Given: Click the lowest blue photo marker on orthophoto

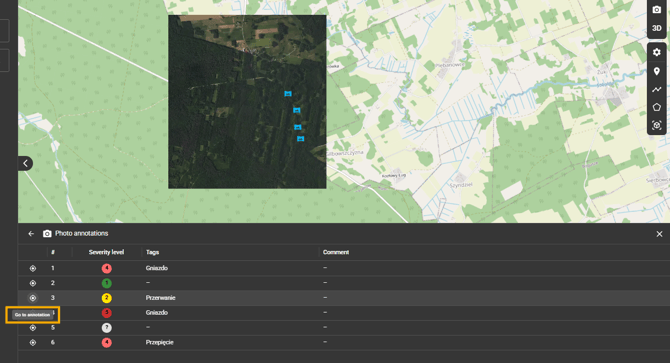Looking at the screenshot, I should [x=300, y=139].
